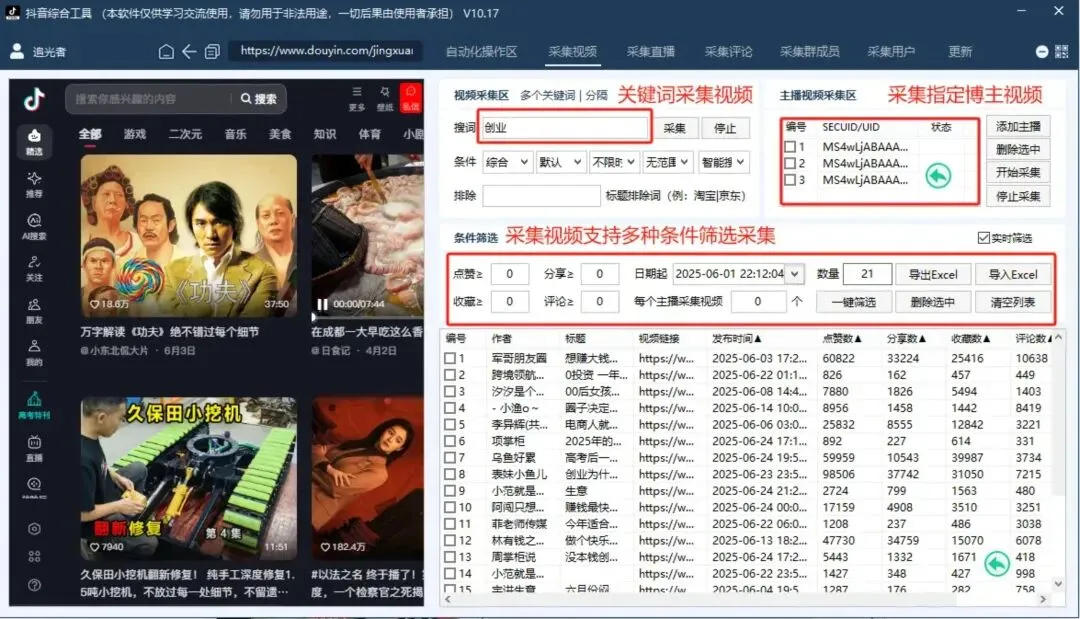Open 直播 in the Douyin sidebar
Viewport: 1080px width, 619px height.
point(34,448)
